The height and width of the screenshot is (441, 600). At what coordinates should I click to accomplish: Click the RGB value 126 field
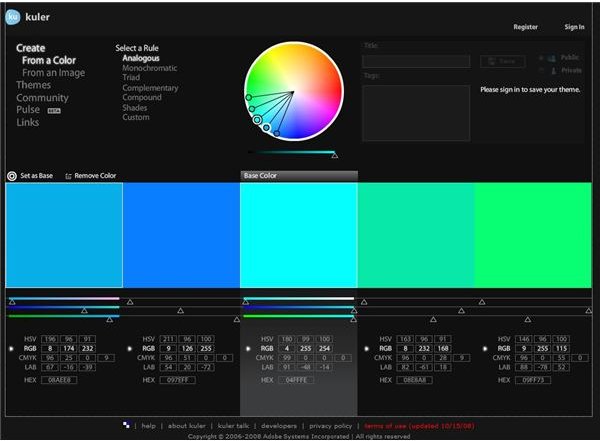coord(187,348)
